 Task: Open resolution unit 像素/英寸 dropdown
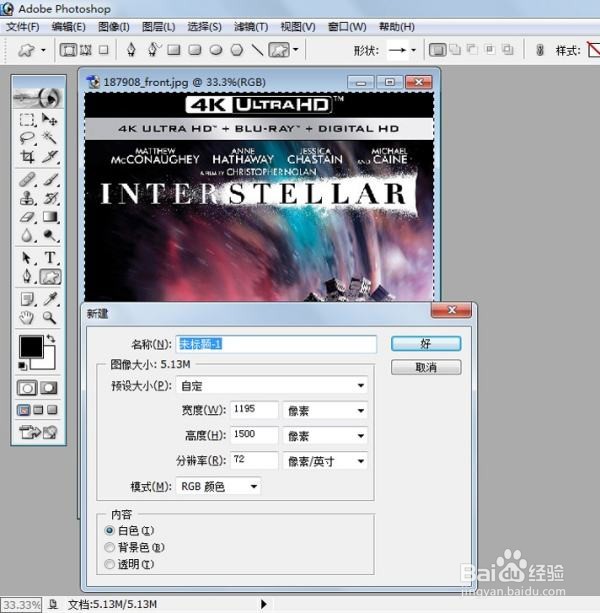pos(325,461)
